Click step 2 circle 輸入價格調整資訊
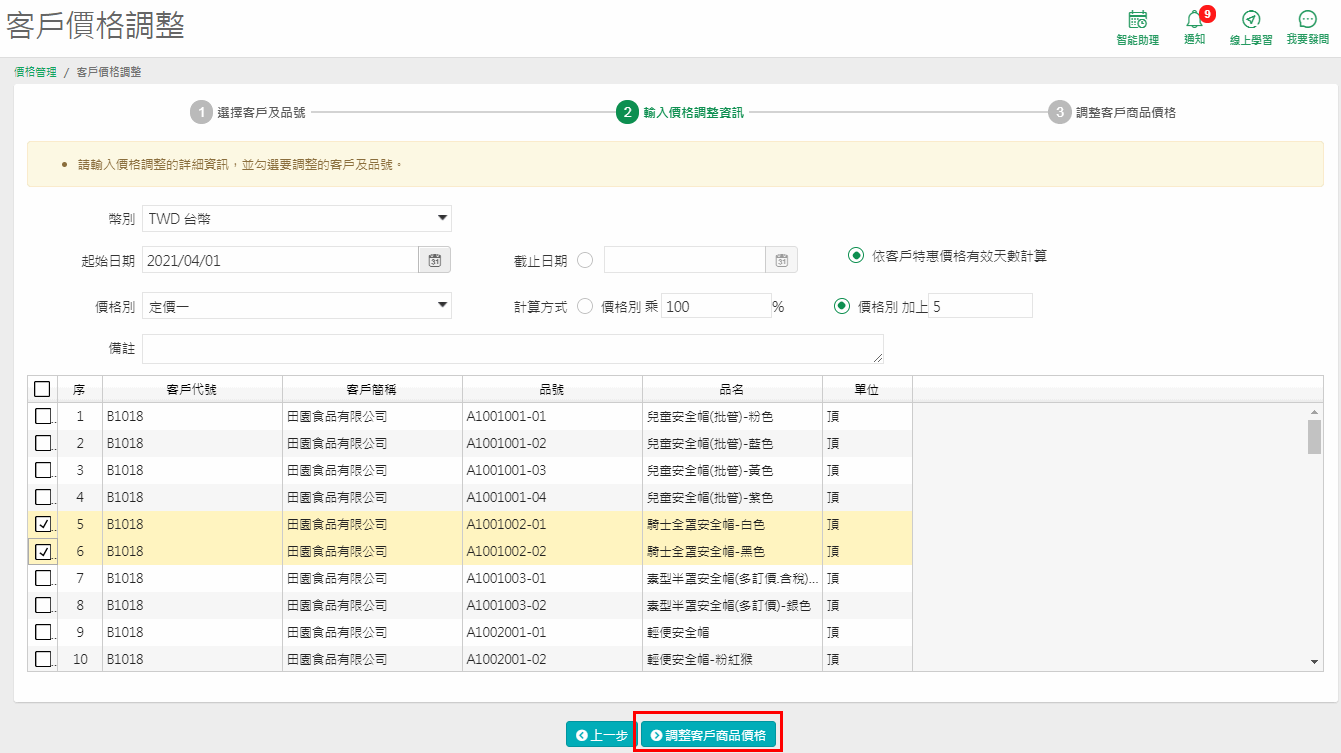 pyautogui.click(x=627, y=112)
